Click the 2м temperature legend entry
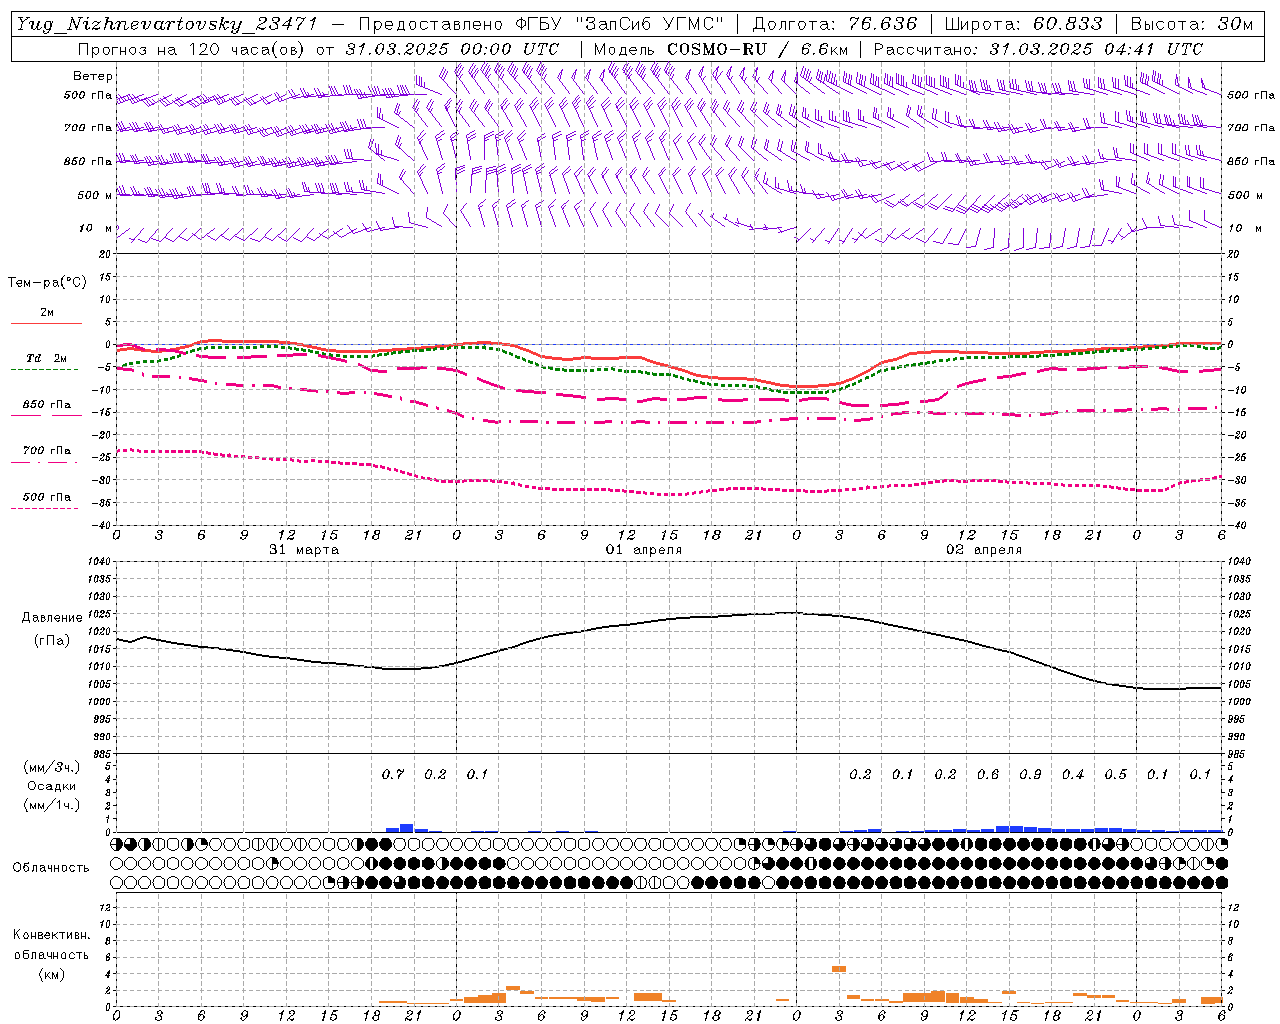Screen dimensions: 1280x1024 pyautogui.click(x=47, y=313)
